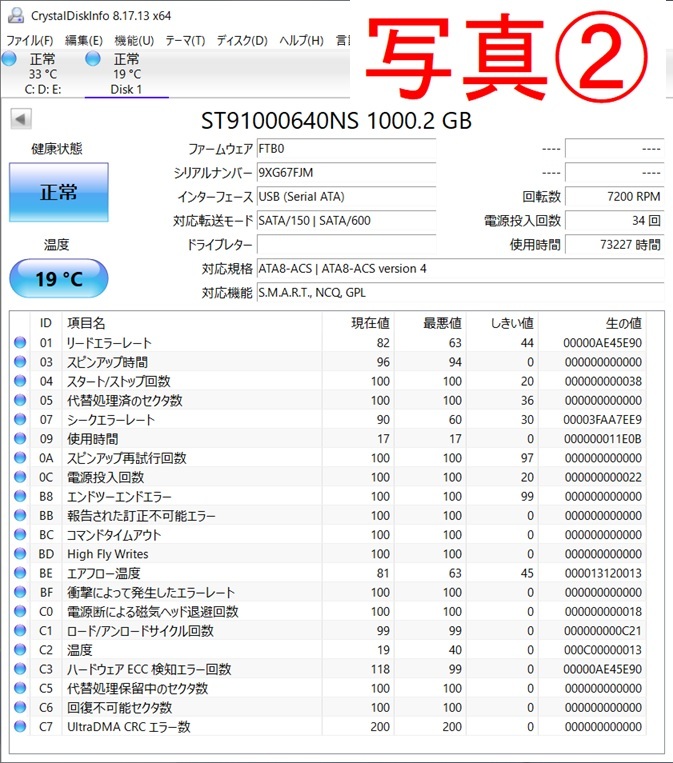This screenshot has width=673, height=763.
Task: Click the 最悪値 column header
Action: coord(430,323)
